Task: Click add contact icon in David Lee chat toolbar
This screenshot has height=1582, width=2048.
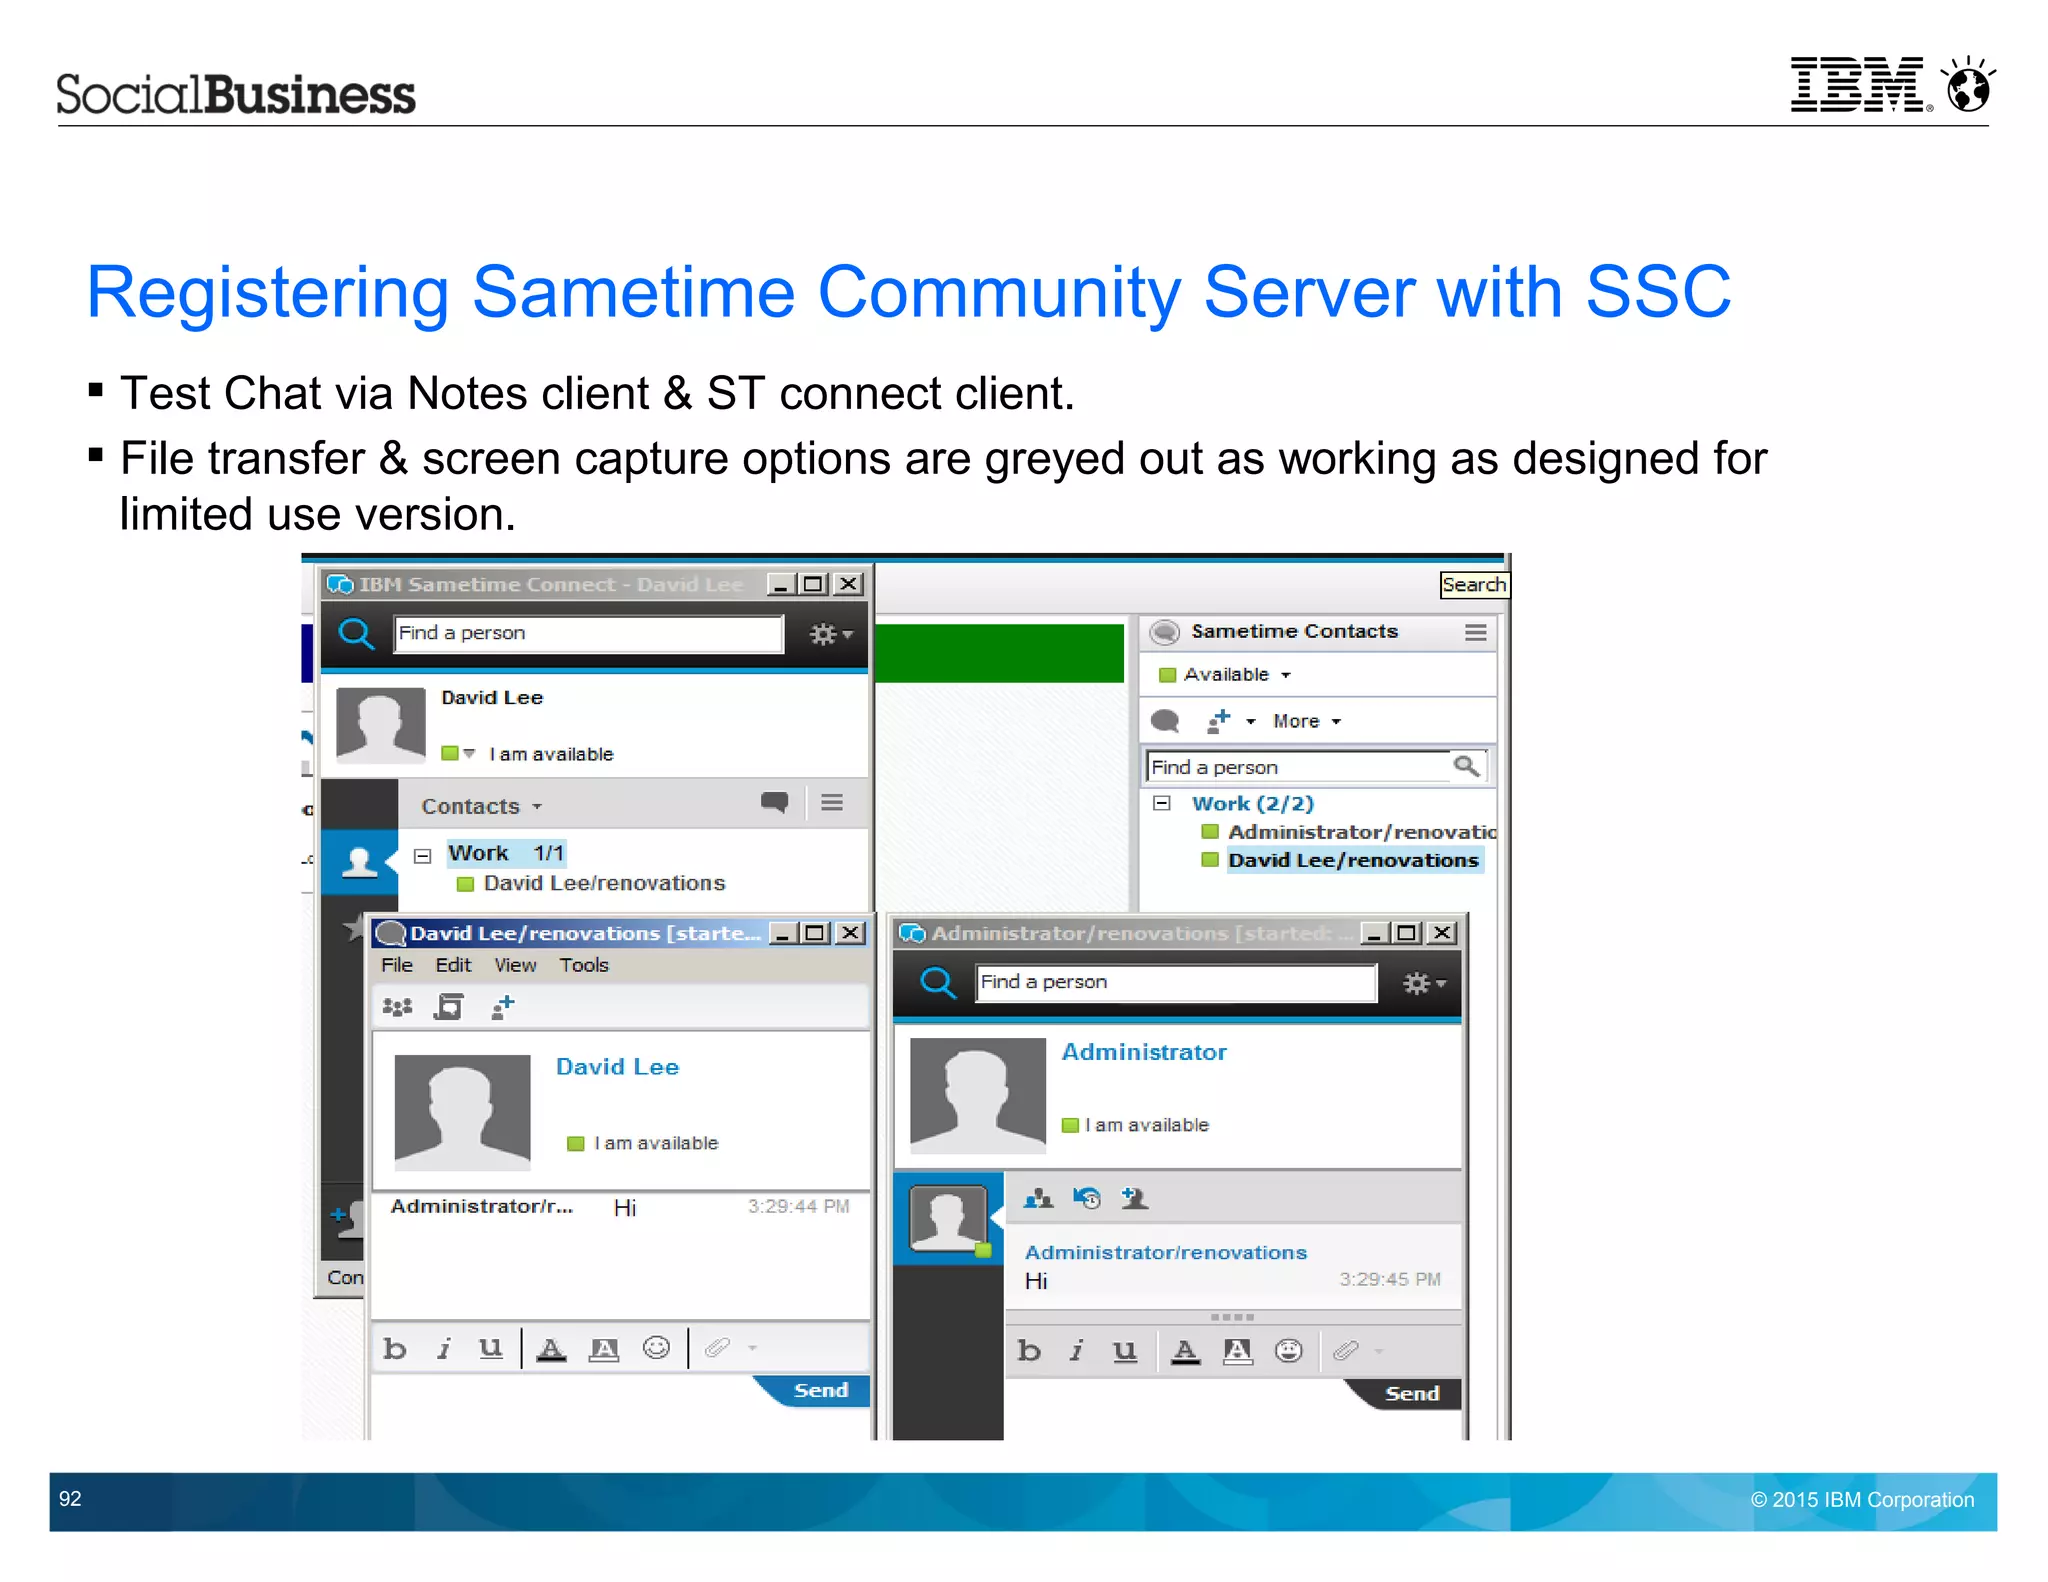Action: [503, 1007]
